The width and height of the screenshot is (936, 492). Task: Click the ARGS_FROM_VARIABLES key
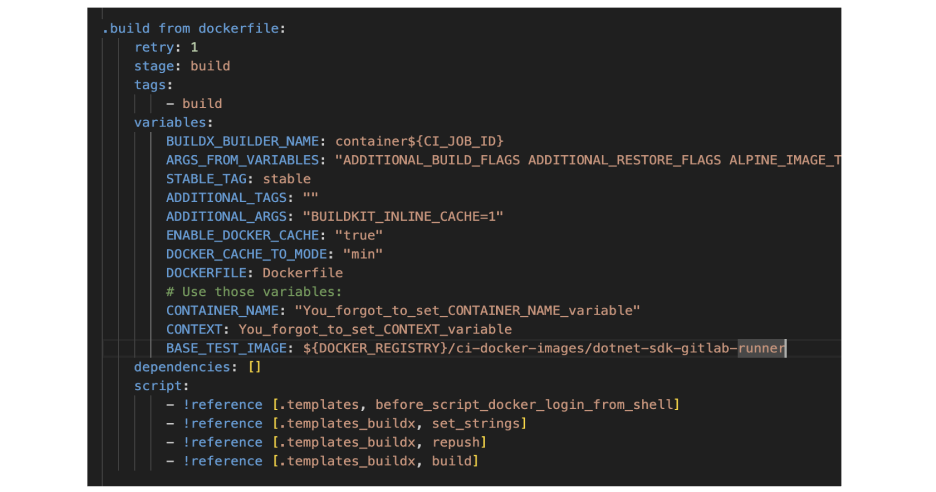click(x=242, y=160)
